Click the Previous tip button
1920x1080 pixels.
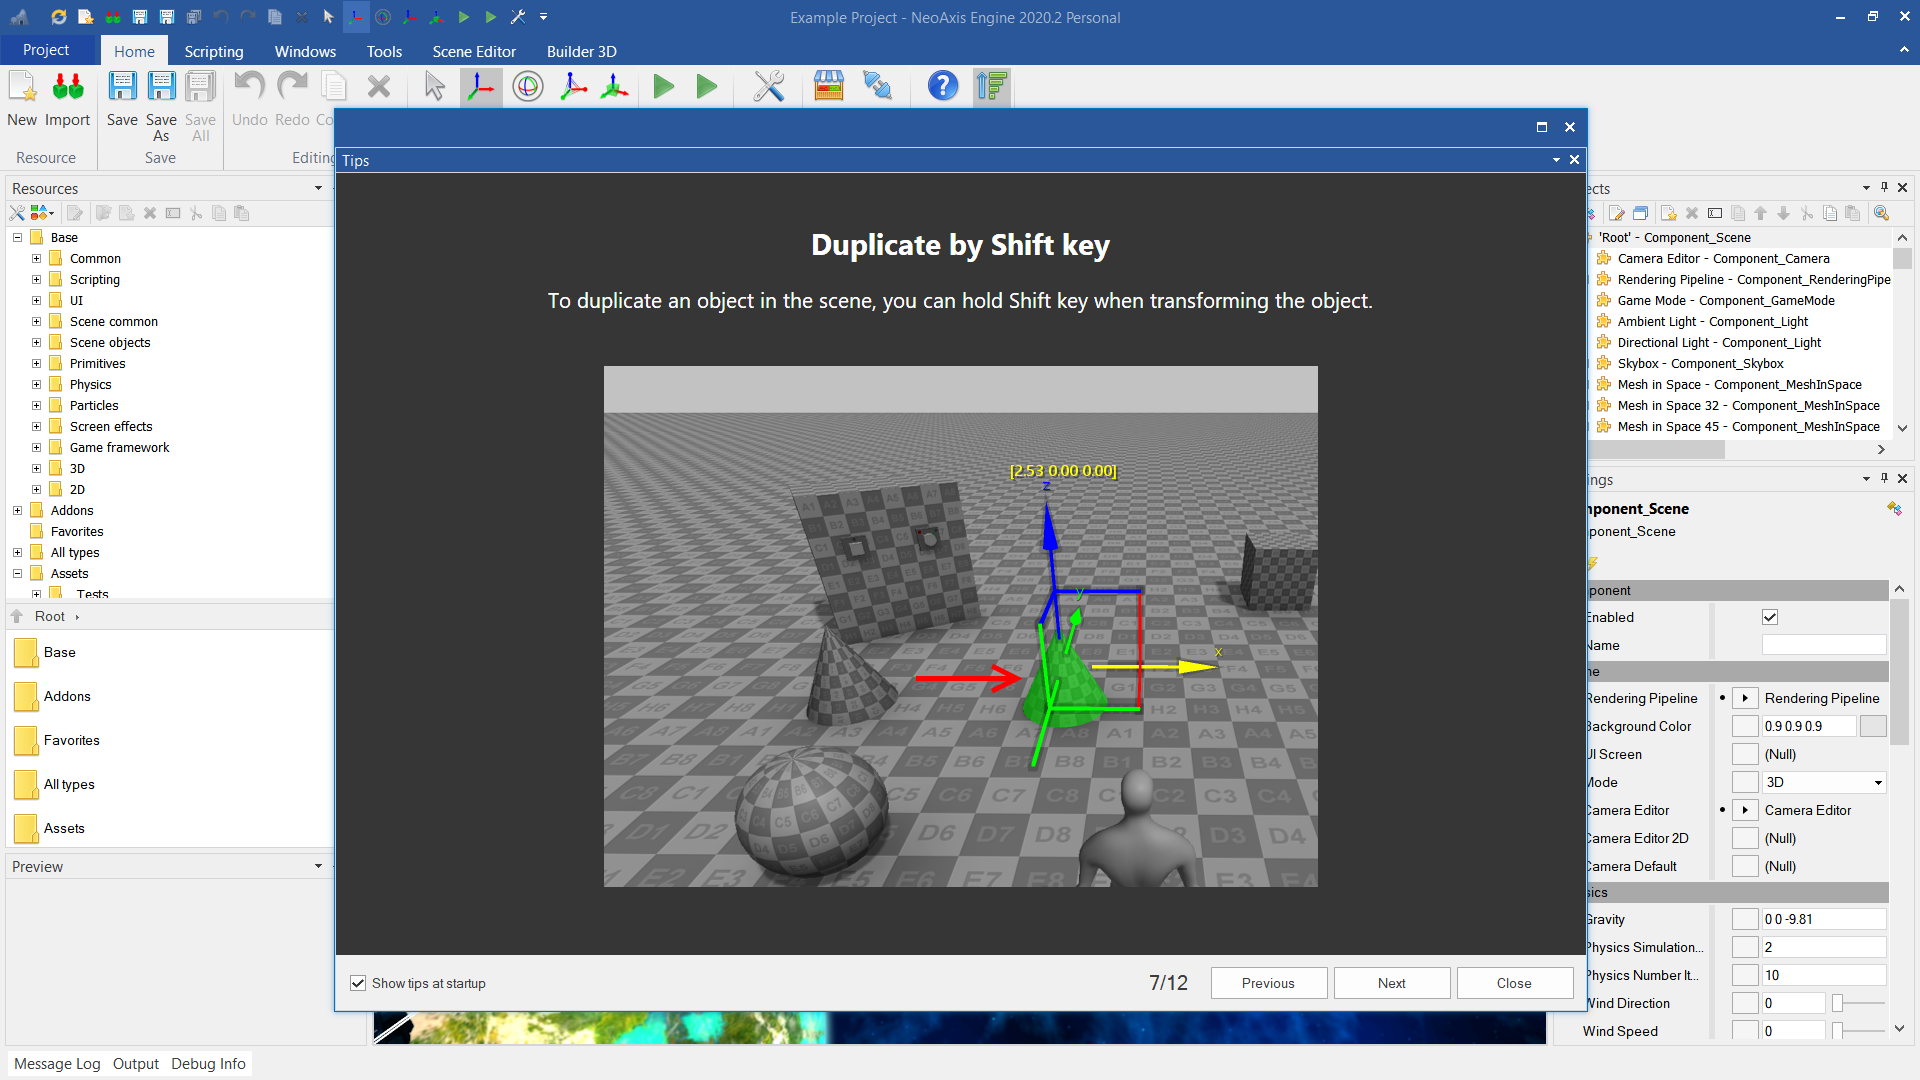click(1268, 983)
